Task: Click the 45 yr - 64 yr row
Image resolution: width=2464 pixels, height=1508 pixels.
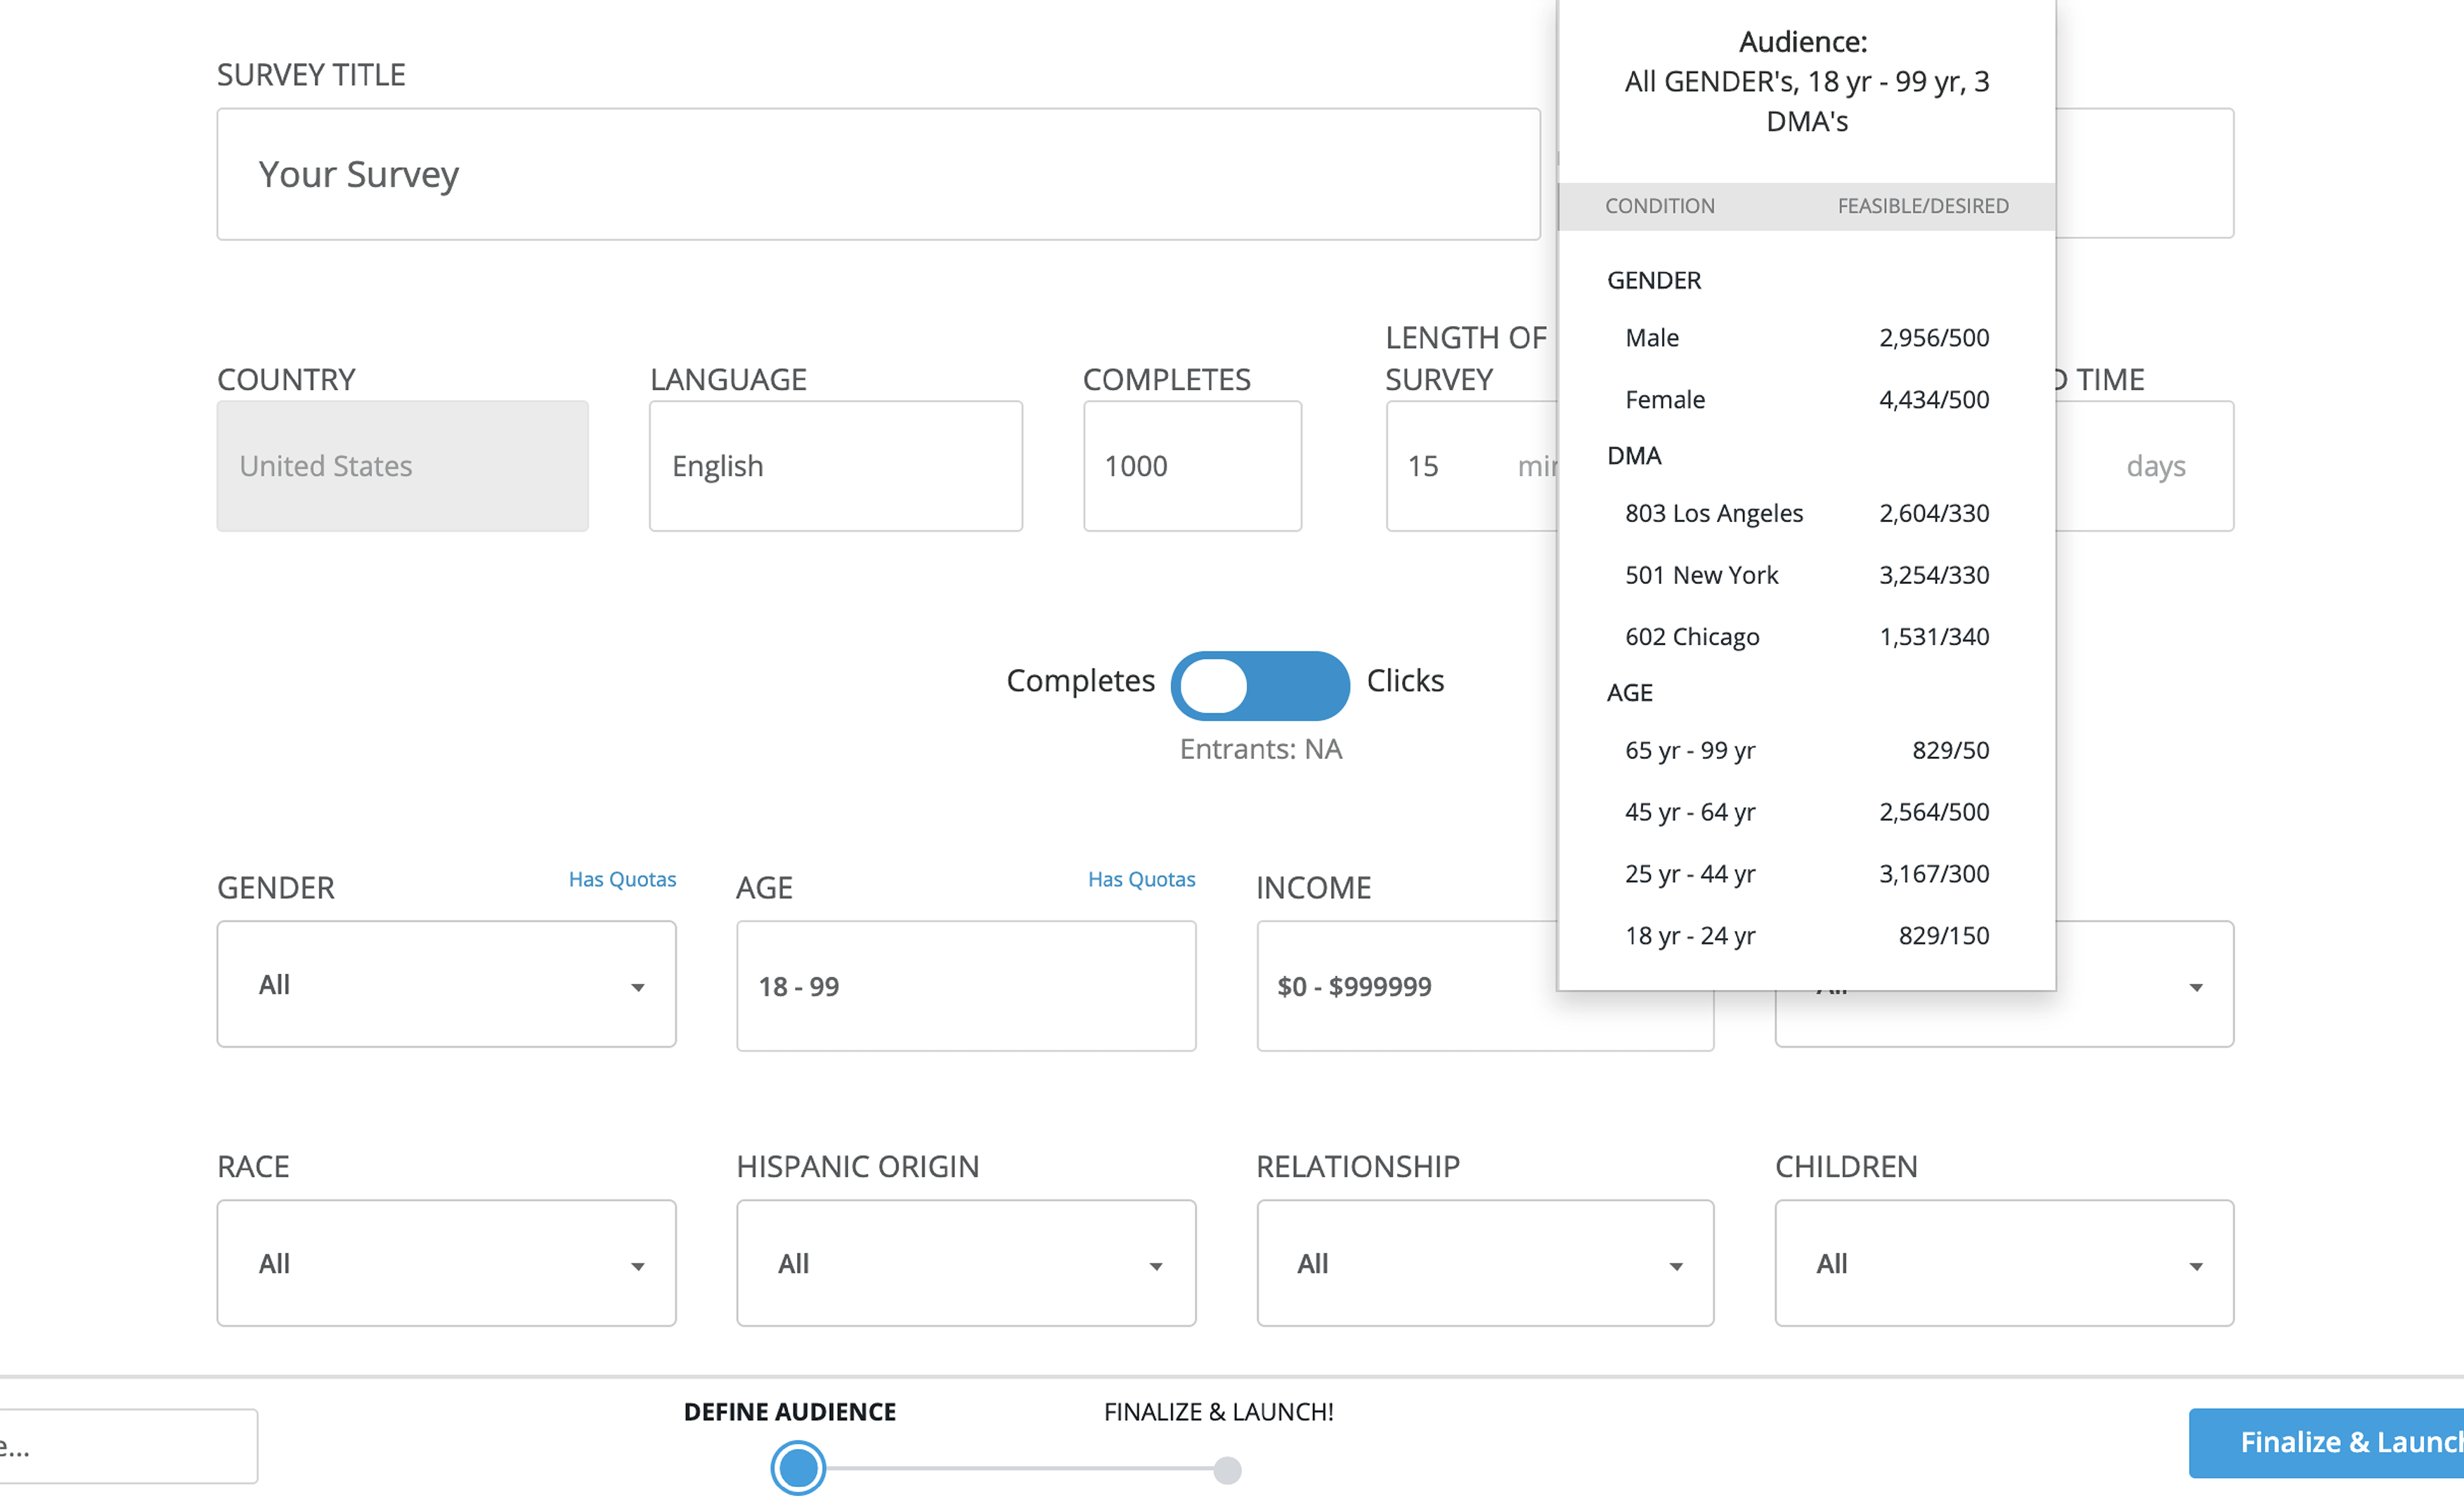Action: (x=1807, y=812)
